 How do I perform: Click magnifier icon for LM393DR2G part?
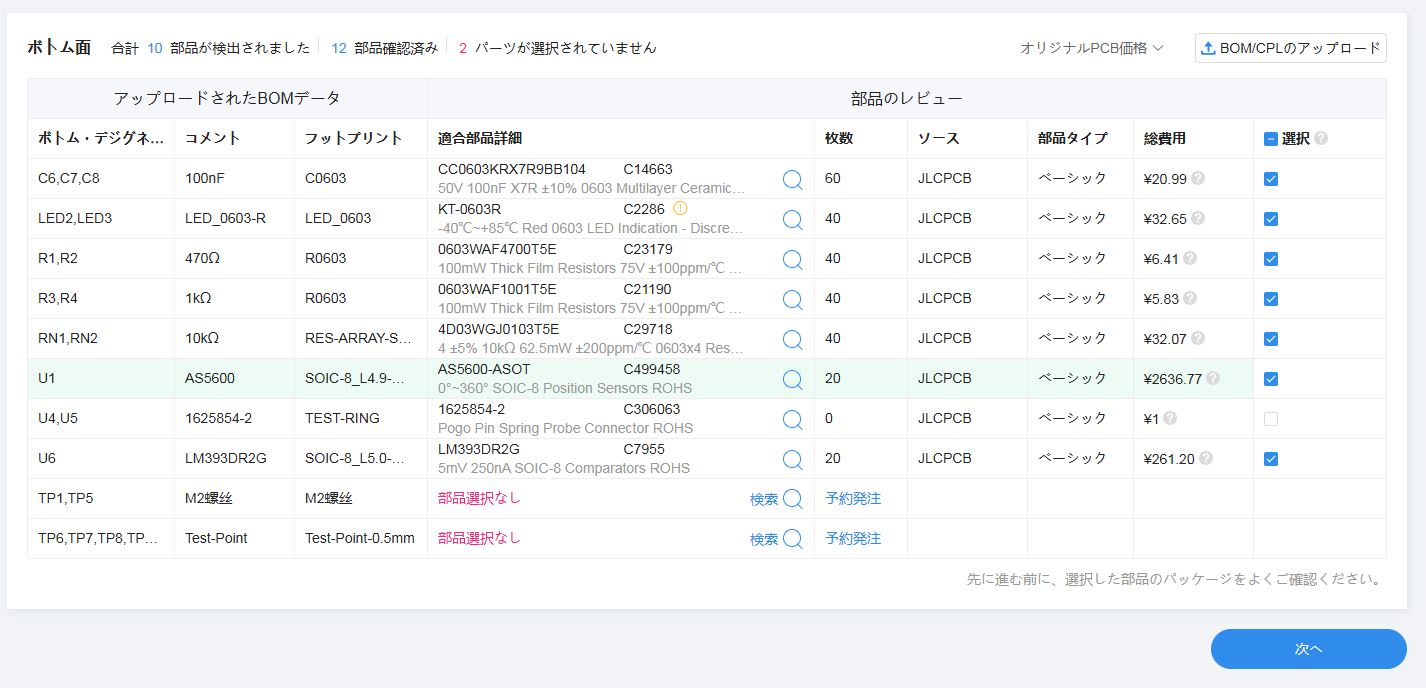click(x=792, y=459)
